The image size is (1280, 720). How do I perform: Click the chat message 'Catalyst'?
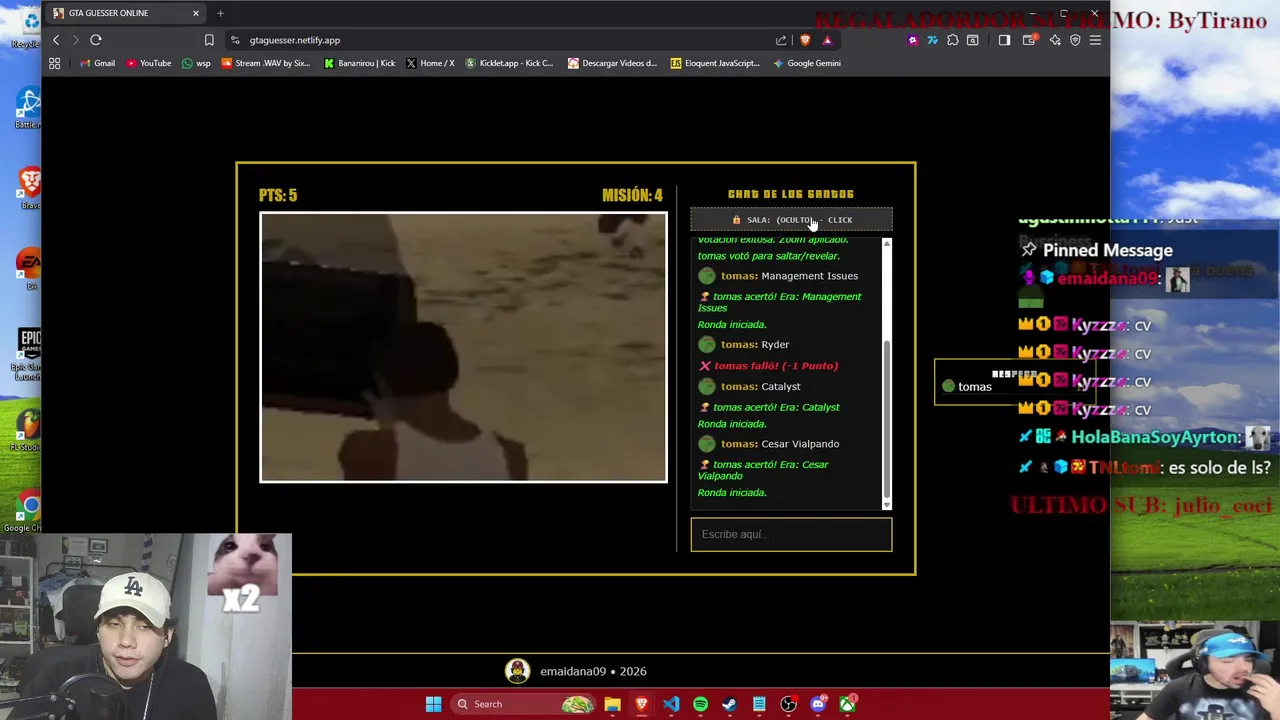coord(781,387)
